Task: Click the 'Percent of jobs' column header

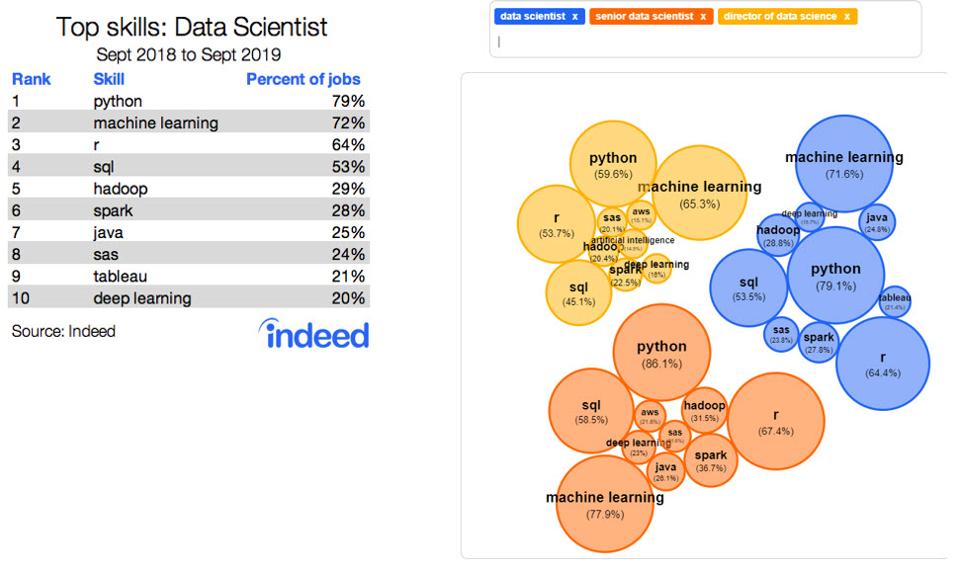Action: pyautogui.click(x=303, y=79)
